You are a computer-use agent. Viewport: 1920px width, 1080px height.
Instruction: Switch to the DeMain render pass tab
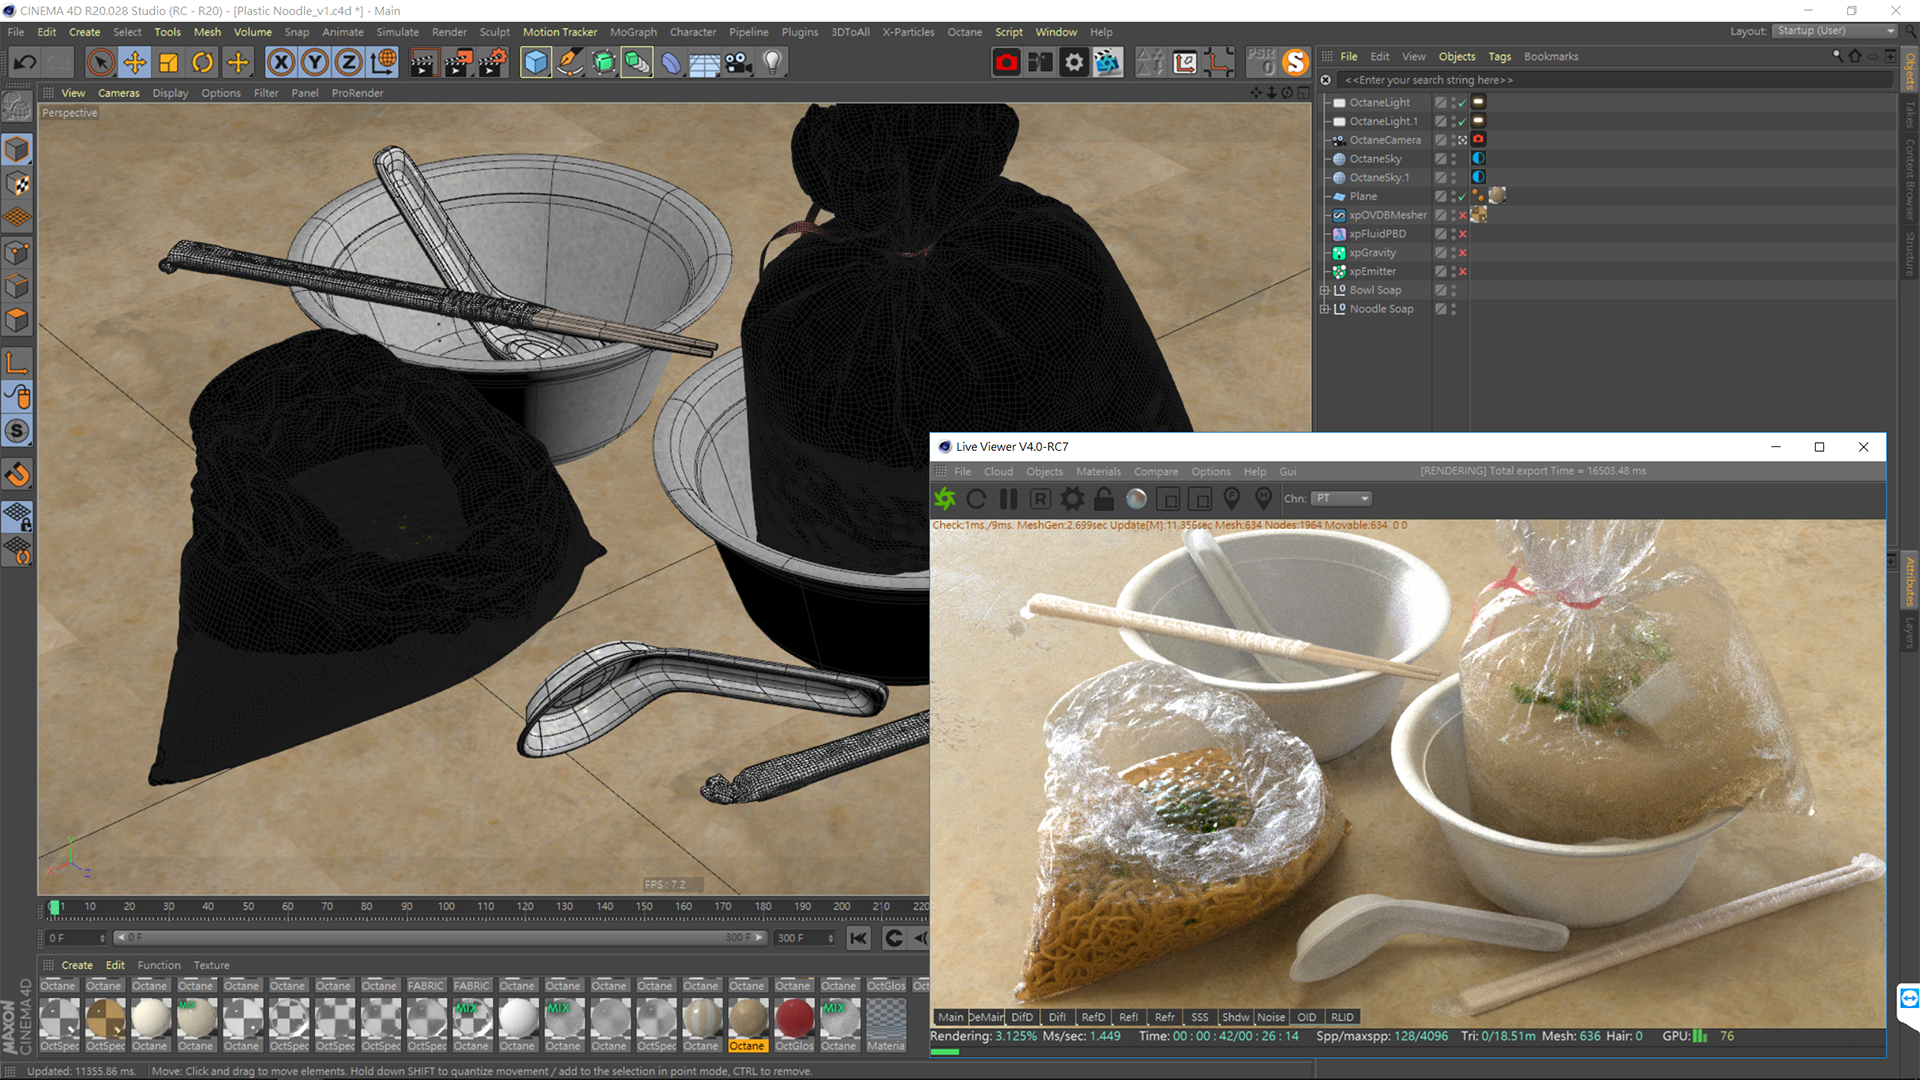click(x=986, y=1017)
